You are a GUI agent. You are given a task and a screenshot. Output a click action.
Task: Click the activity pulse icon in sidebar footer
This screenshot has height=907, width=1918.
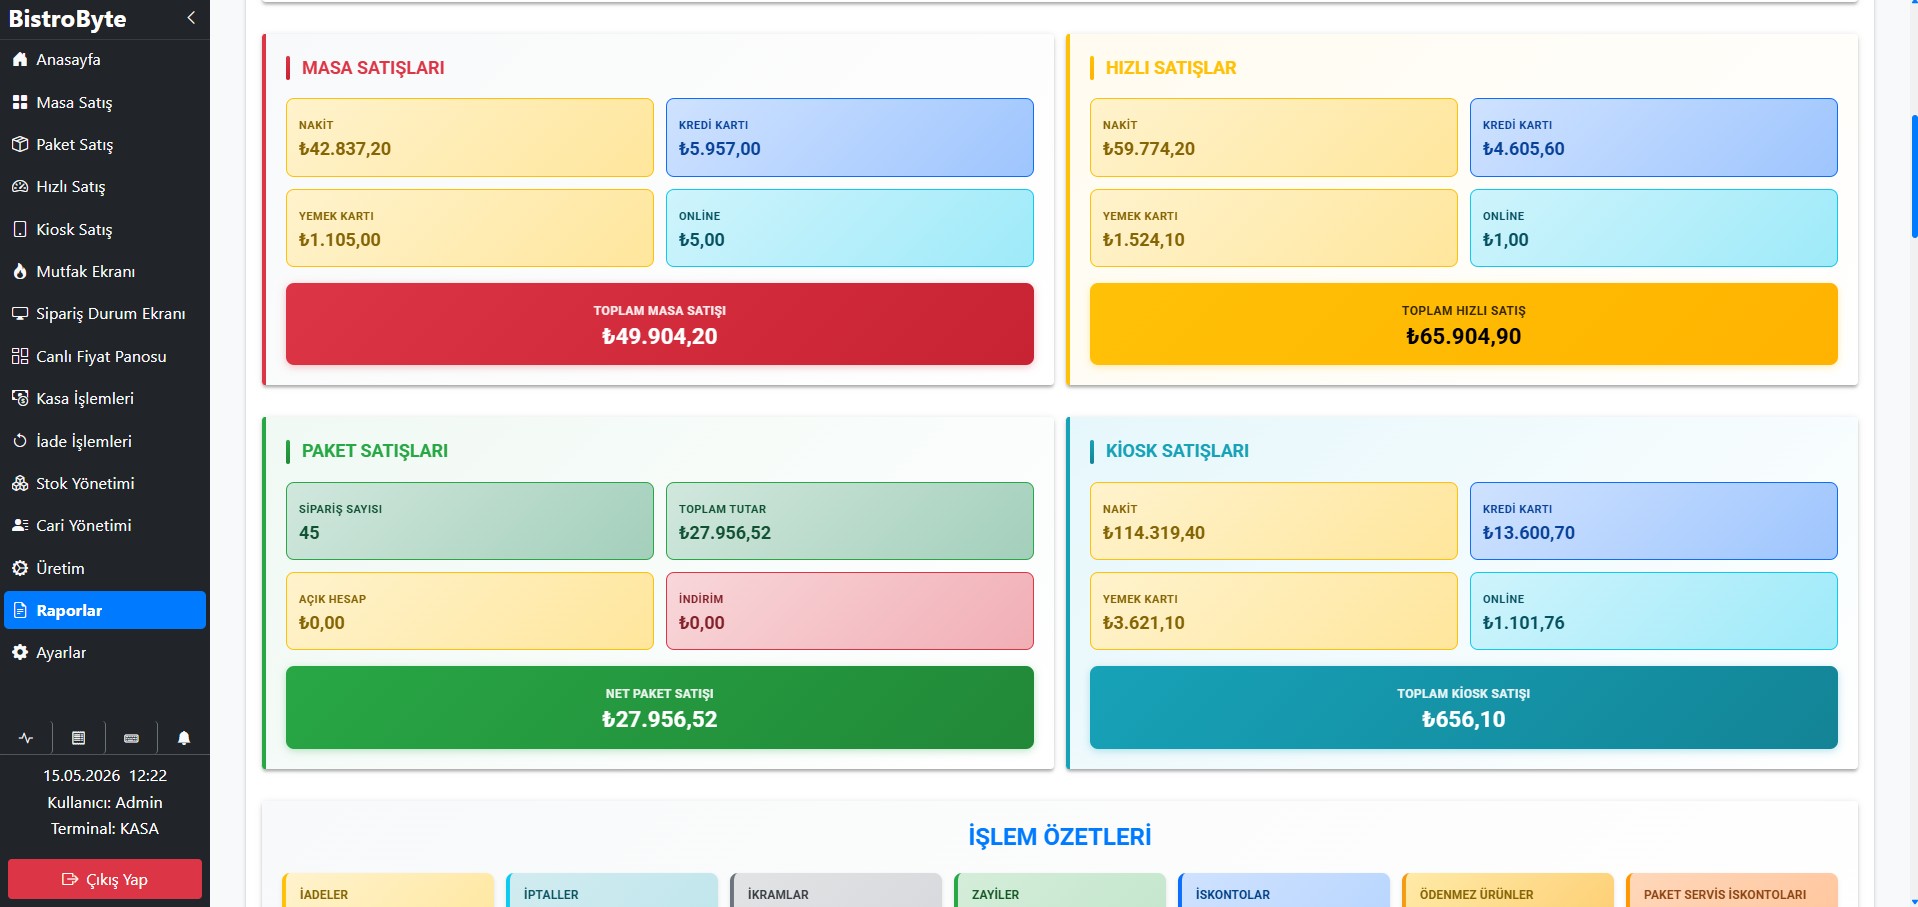click(26, 738)
